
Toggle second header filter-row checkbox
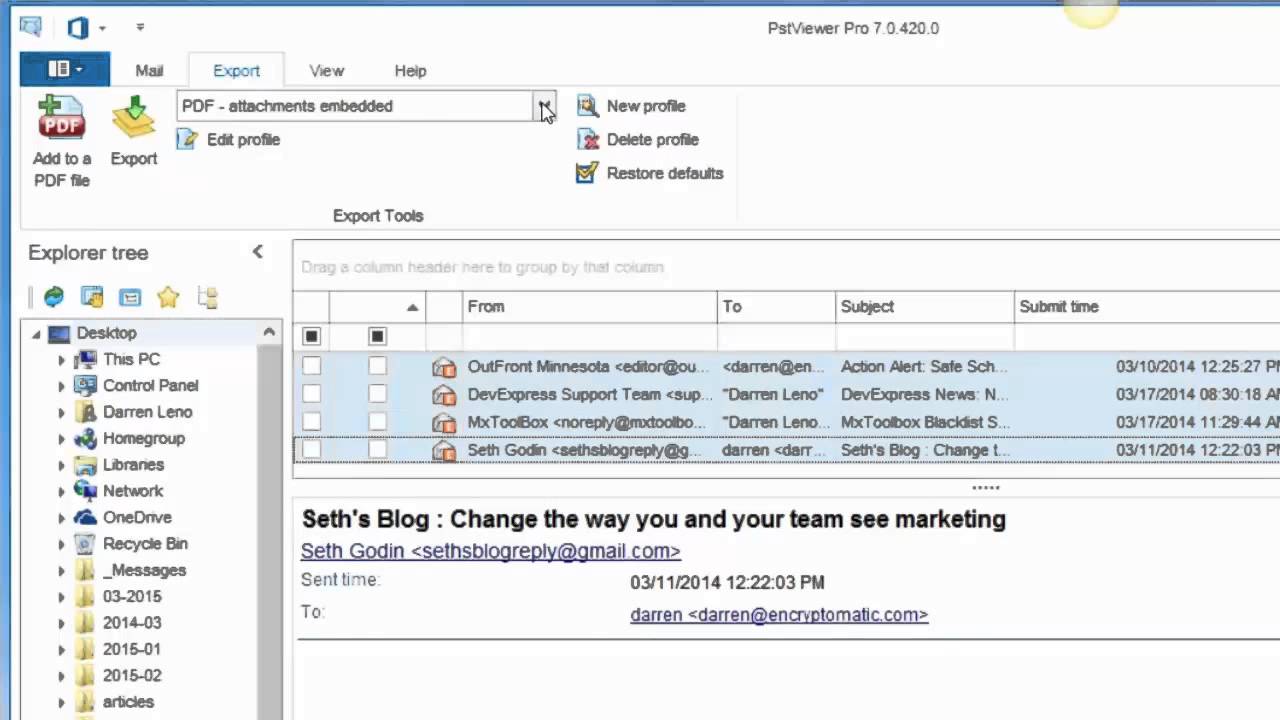click(x=377, y=336)
